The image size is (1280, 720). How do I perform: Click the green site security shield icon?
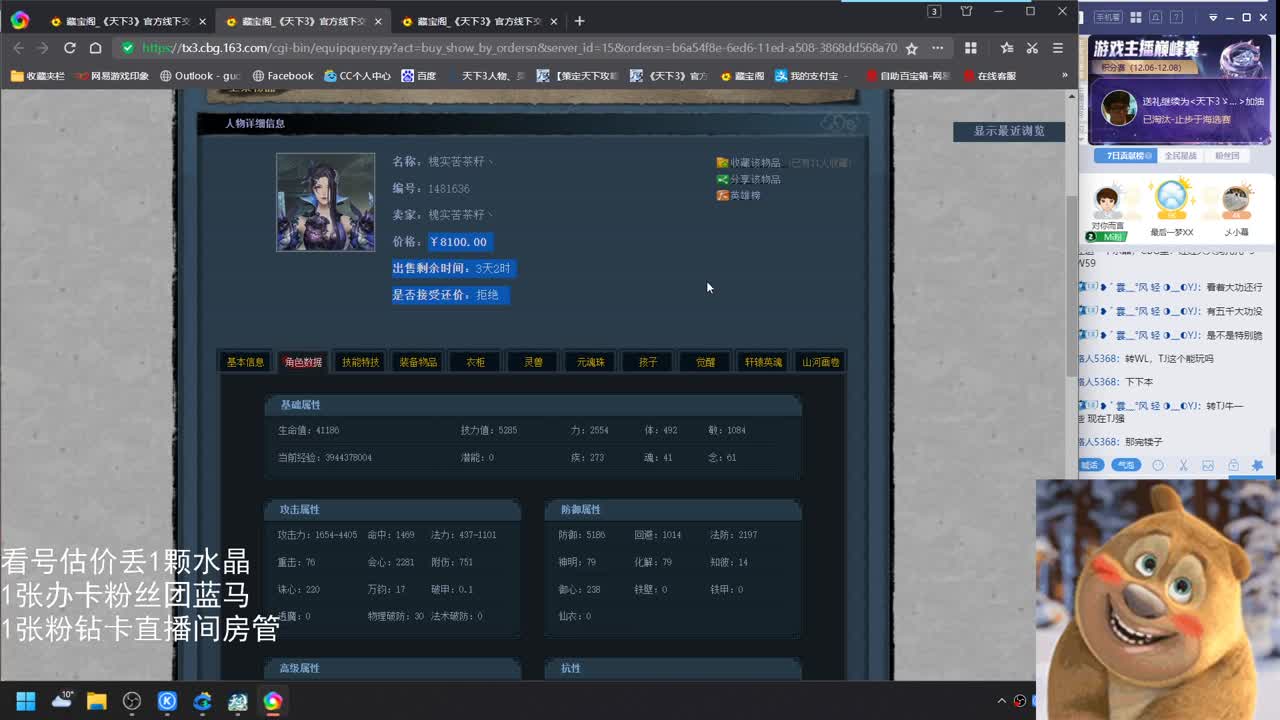[x=127, y=48]
